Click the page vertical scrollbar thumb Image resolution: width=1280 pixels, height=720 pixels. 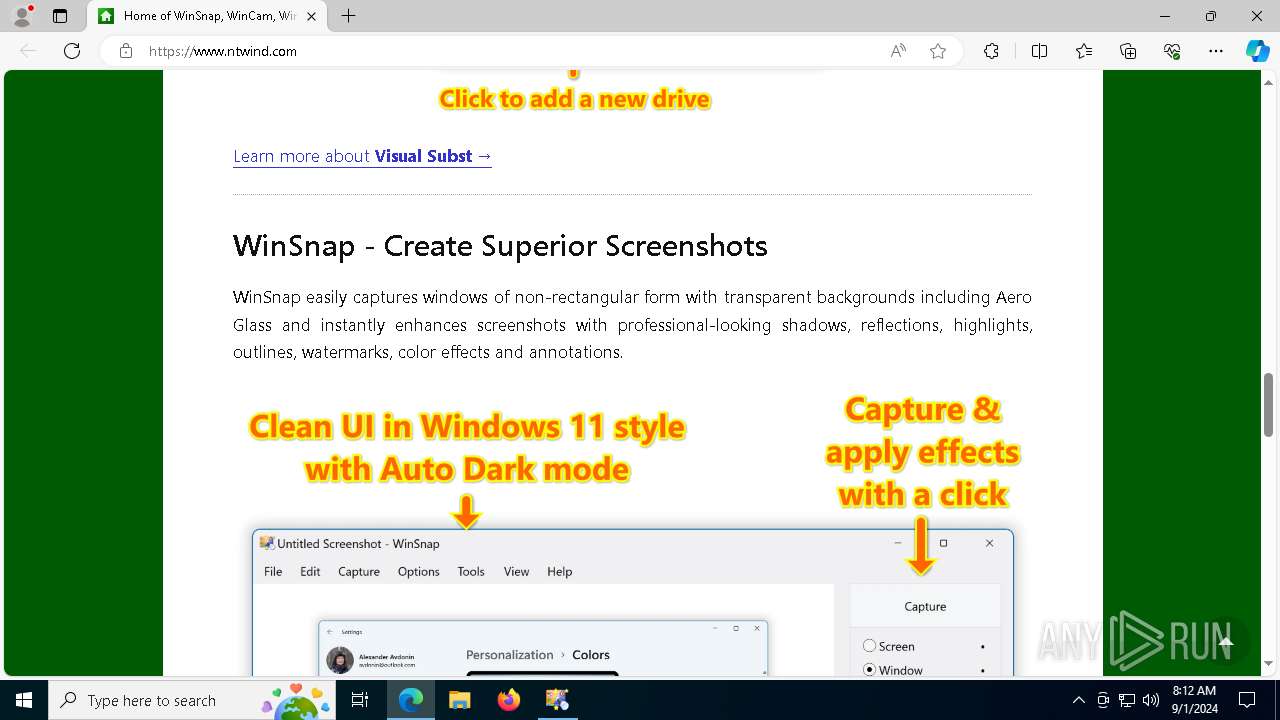[1269, 405]
